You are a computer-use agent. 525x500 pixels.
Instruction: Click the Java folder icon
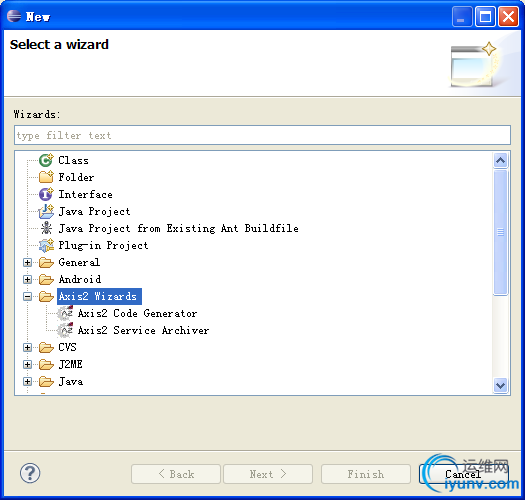click(x=46, y=381)
